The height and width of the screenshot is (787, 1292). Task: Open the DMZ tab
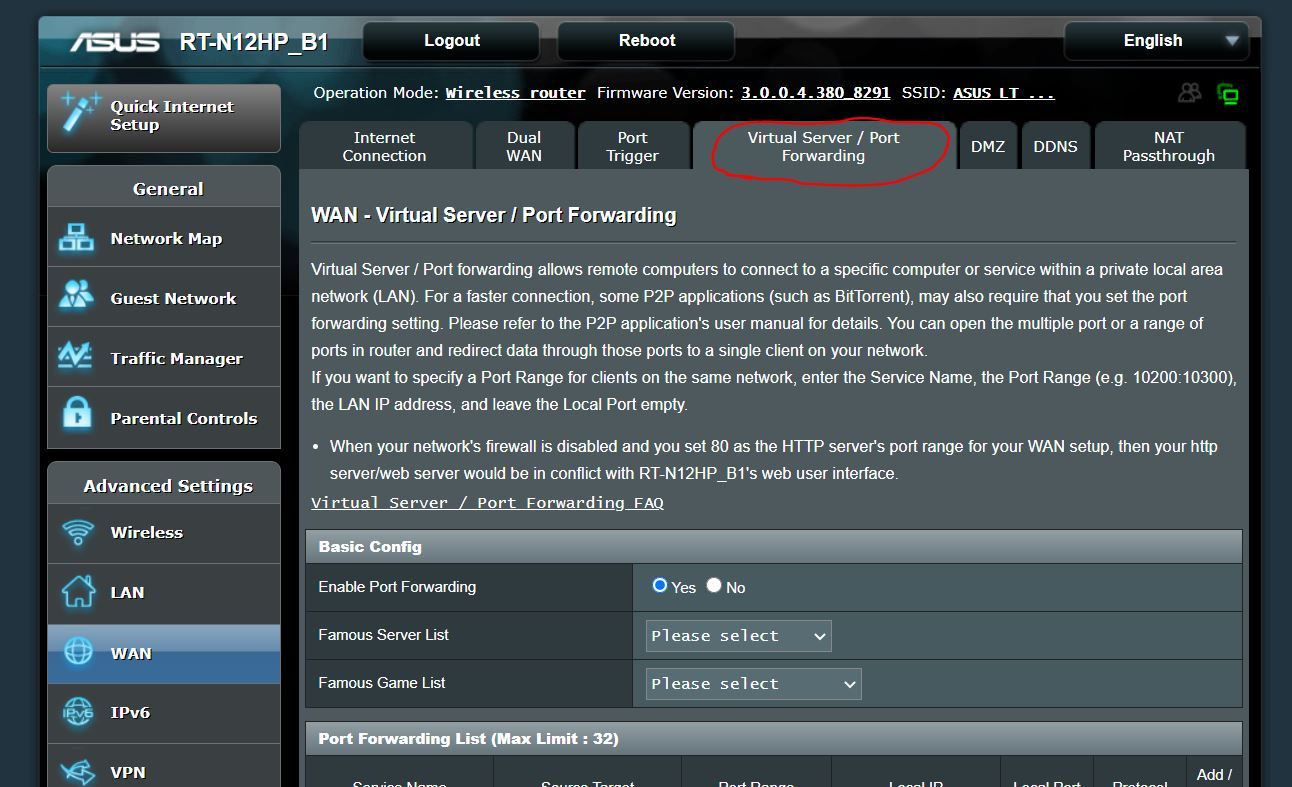point(988,146)
